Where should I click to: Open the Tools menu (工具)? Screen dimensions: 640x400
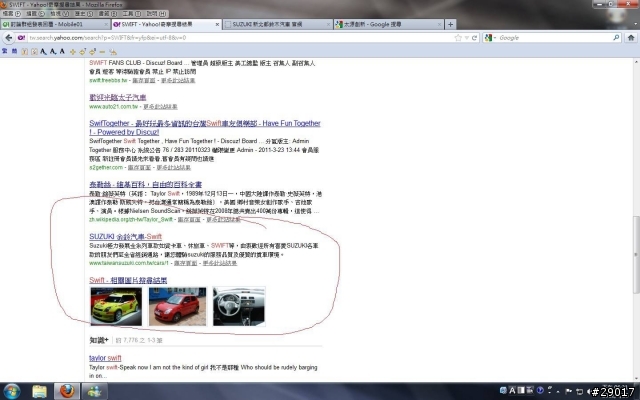[x=132, y=13]
